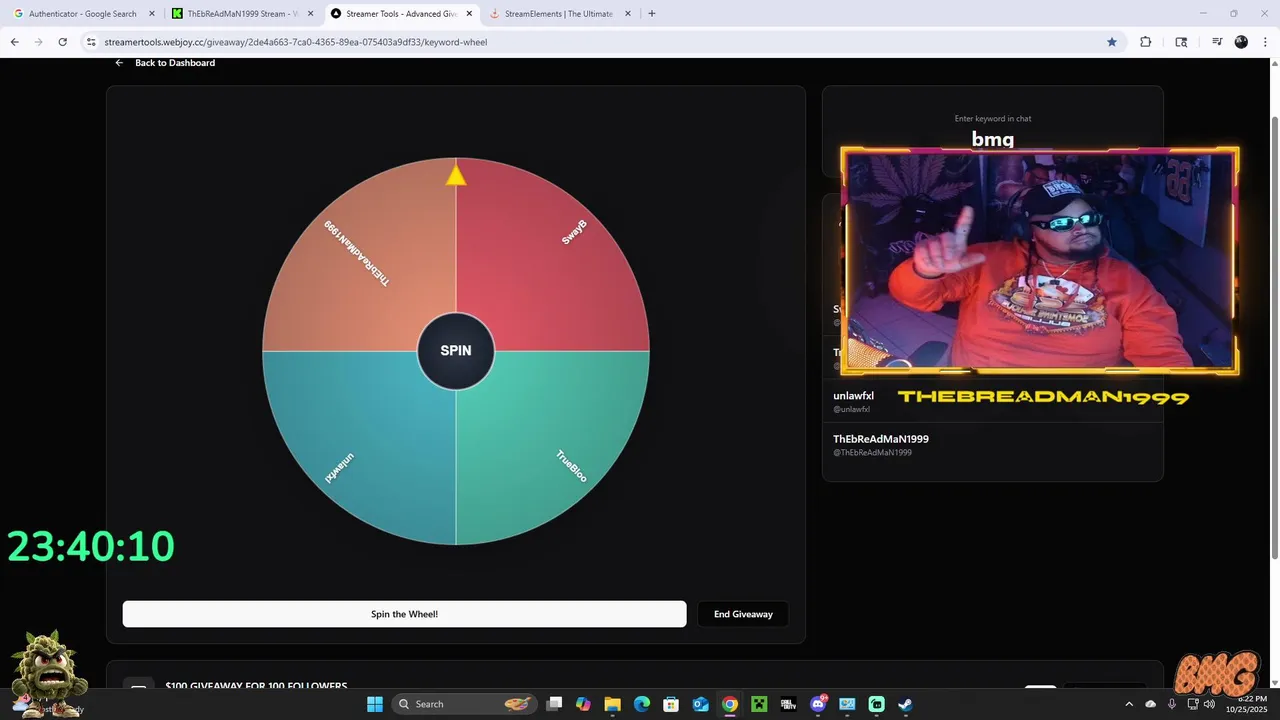This screenshot has height=720, width=1280.
Task: Click the site information icon in address bar
Action: pos(91,42)
